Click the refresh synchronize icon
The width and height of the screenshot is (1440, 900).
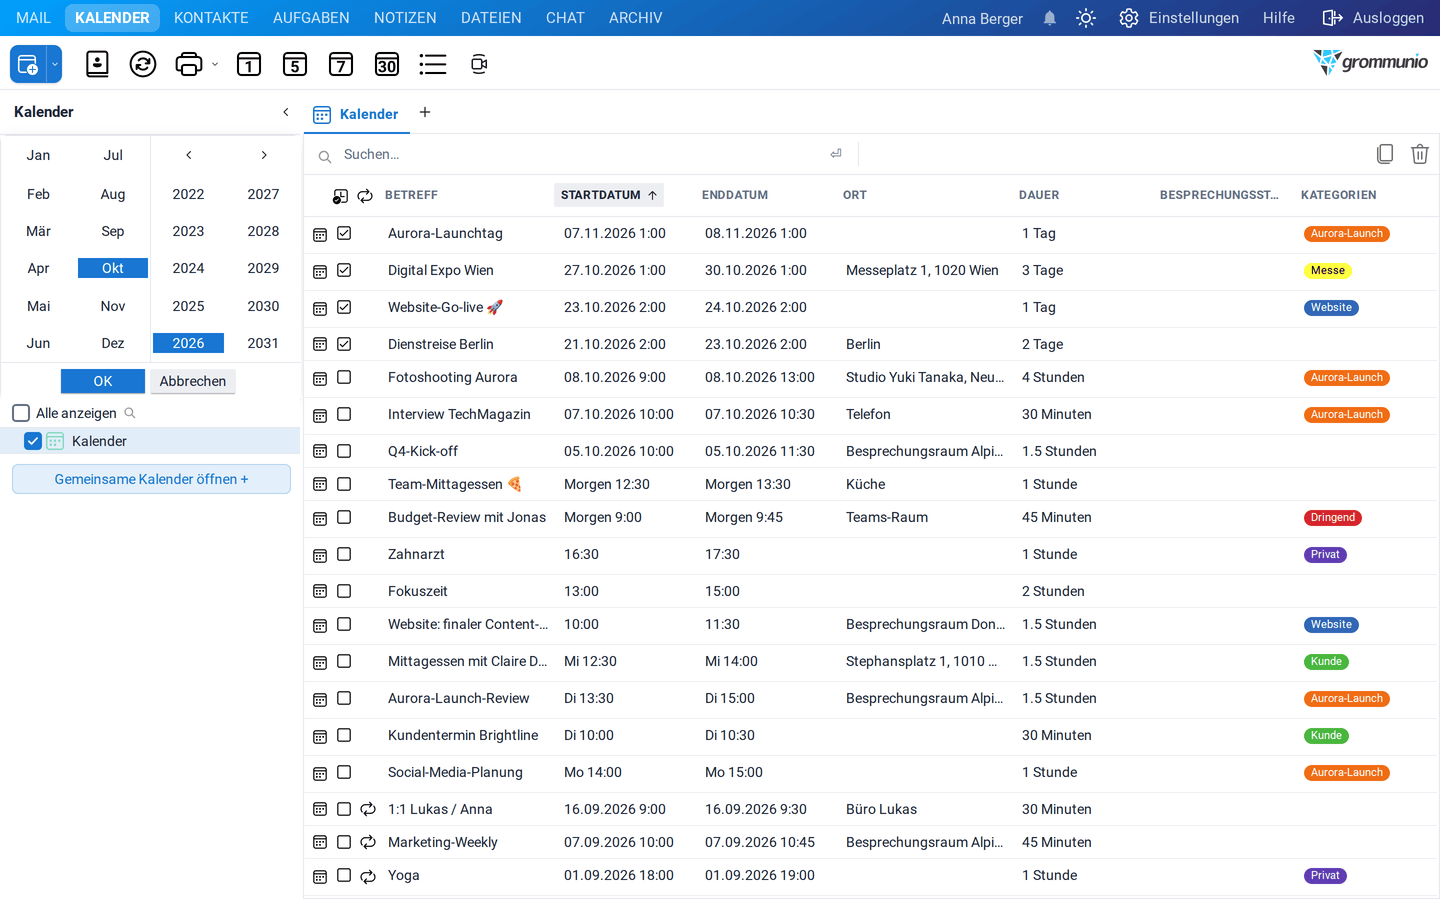pyautogui.click(x=143, y=64)
